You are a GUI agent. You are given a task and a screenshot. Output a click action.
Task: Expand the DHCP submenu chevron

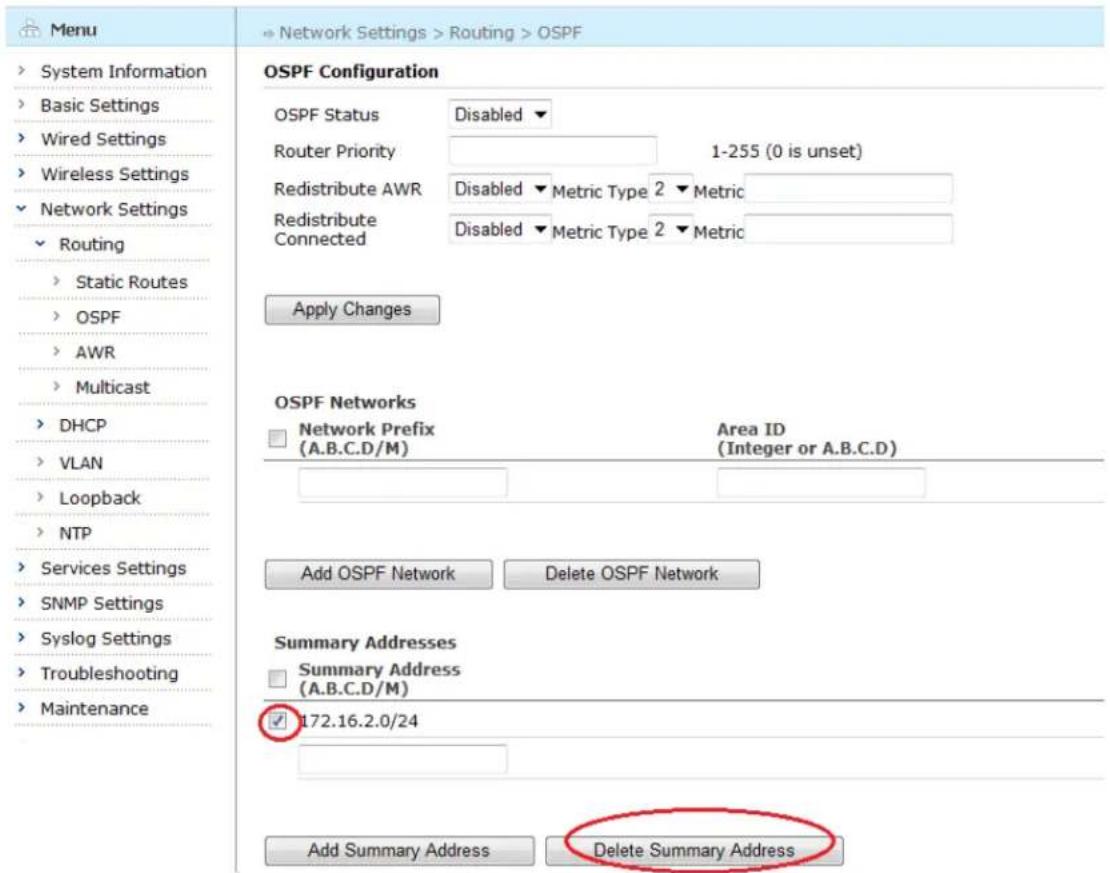point(40,424)
